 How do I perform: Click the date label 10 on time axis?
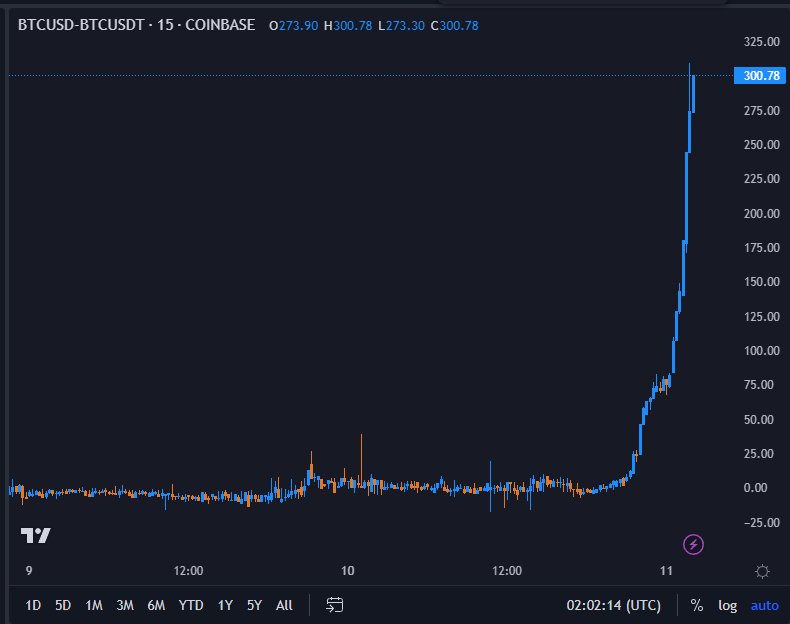click(348, 571)
